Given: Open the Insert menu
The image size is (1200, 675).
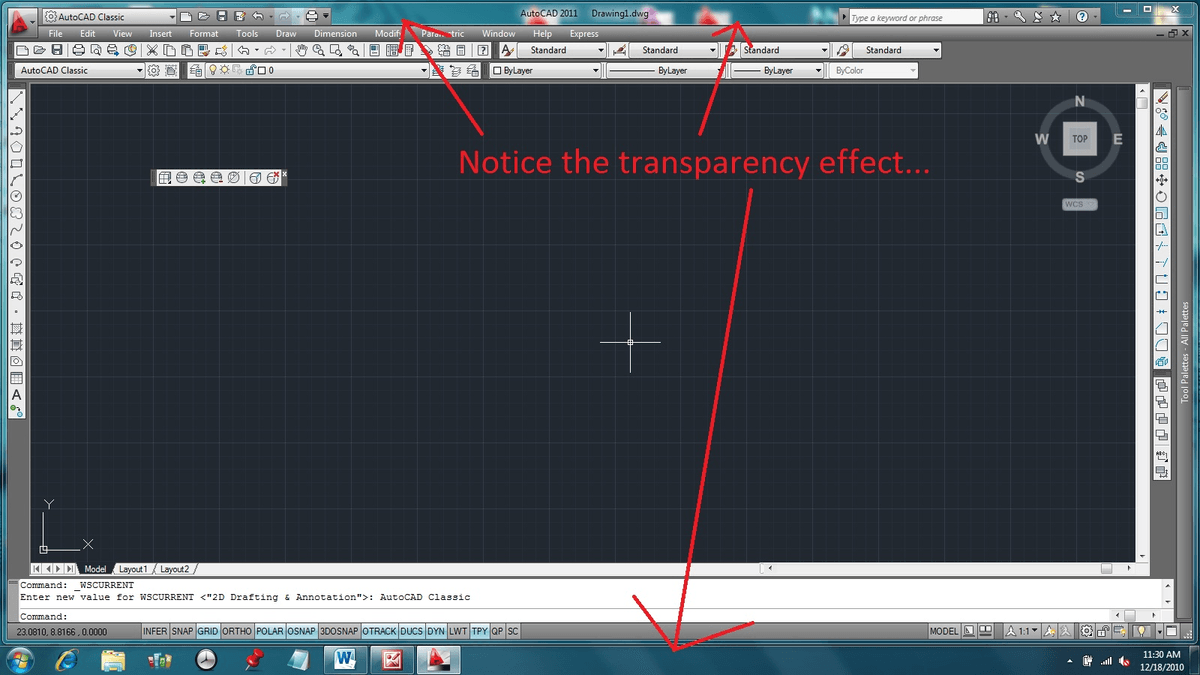Looking at the screenshot, I should pos(160,34).
